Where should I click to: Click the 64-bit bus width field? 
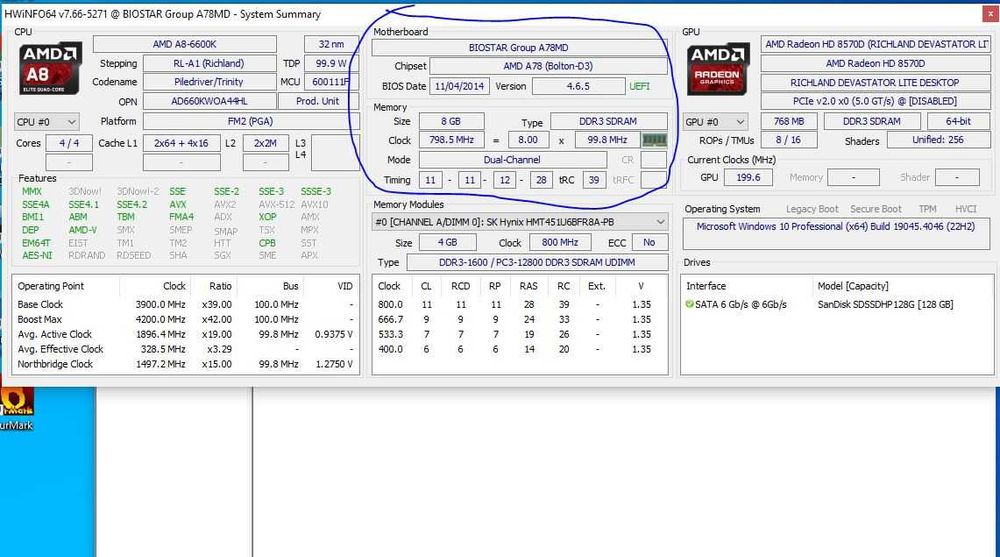coord(959,121)
